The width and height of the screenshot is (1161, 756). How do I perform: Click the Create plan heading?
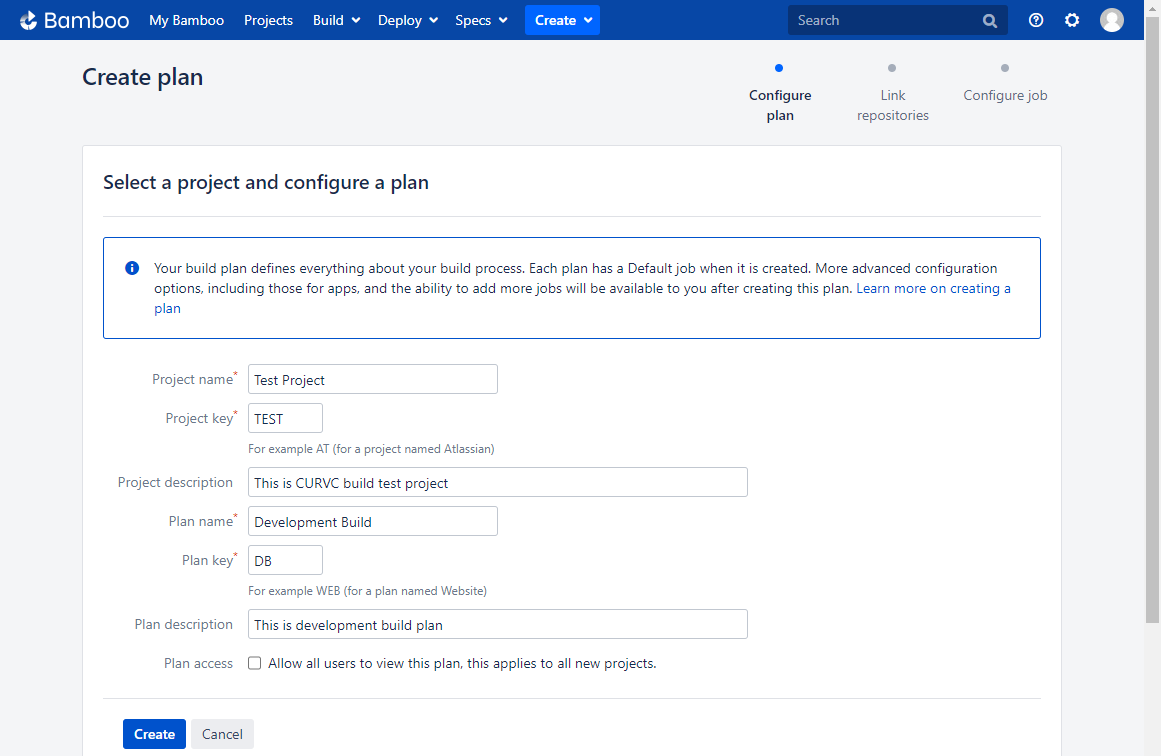pos(142,77)
